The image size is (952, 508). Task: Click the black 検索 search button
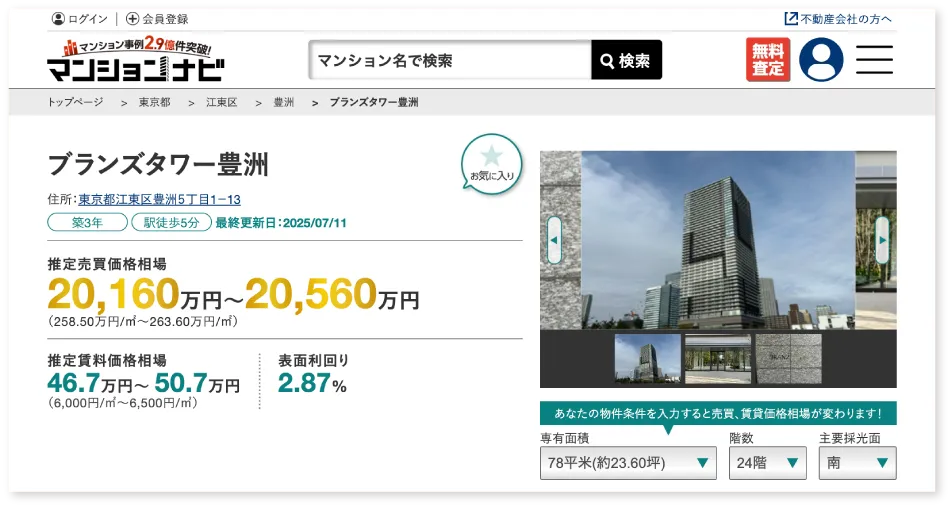pos(627,60)
